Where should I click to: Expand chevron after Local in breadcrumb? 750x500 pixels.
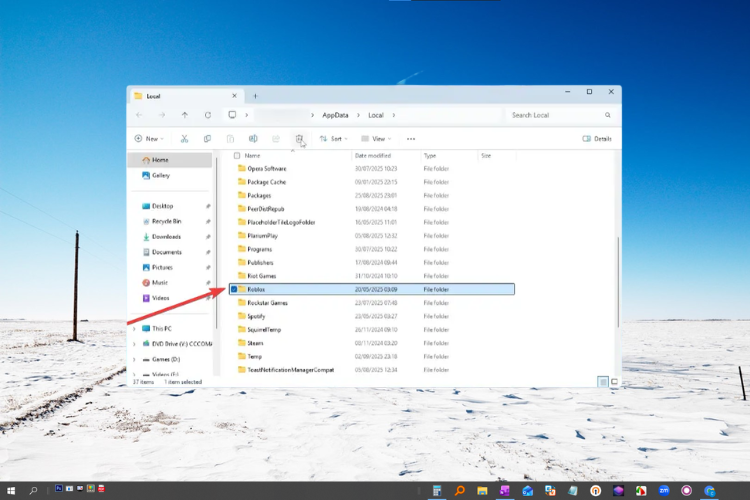point(394,115)
